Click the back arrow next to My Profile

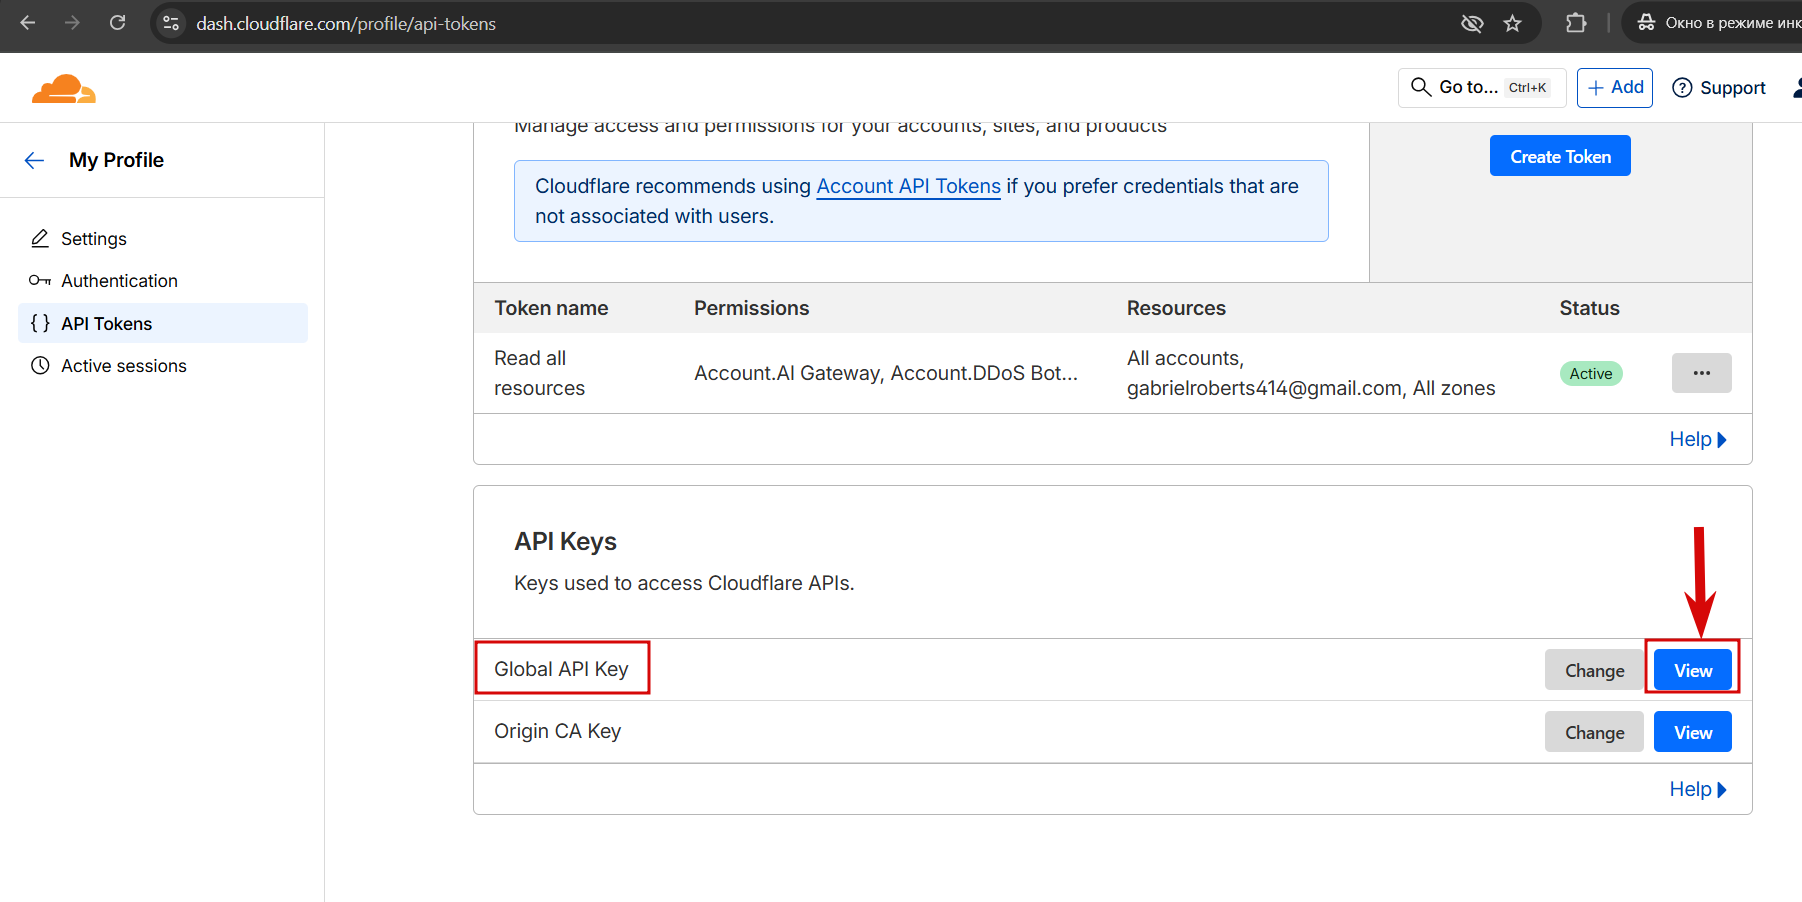(x=35, y=161)
